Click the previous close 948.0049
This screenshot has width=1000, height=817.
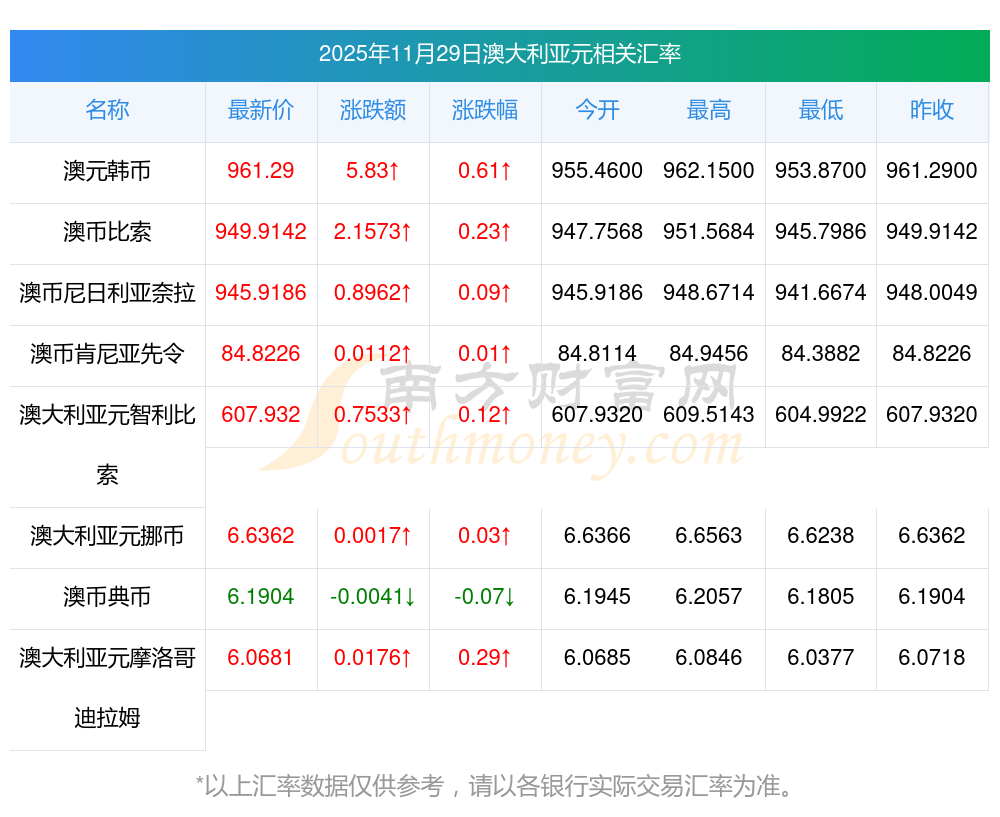tap(932, 293)
